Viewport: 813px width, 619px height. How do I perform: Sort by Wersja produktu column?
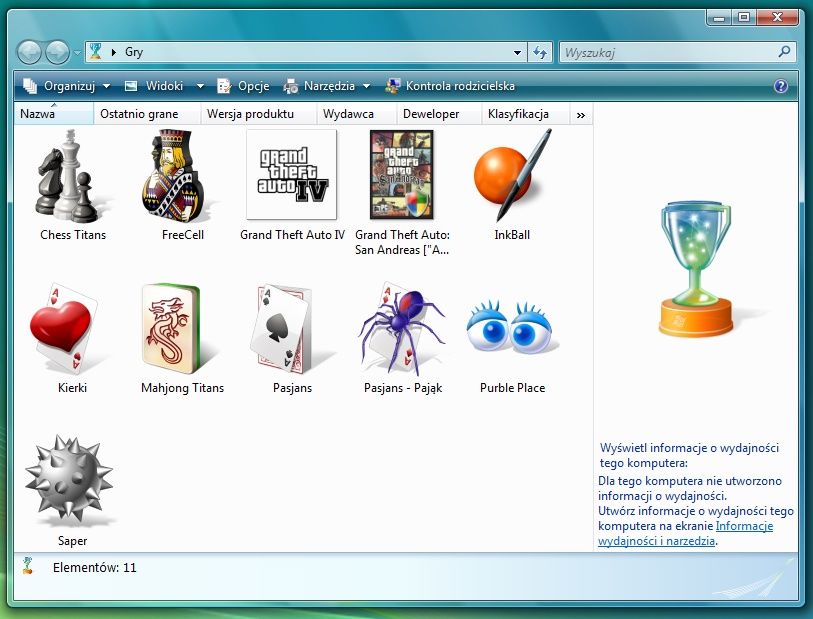258,114
